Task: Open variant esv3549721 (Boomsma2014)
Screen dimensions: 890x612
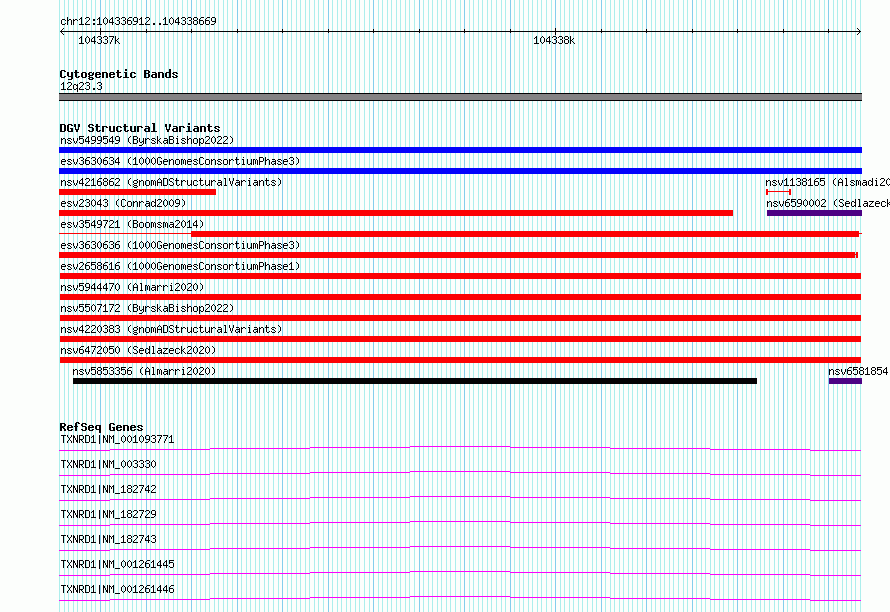Action: click(x=132, y=224)
